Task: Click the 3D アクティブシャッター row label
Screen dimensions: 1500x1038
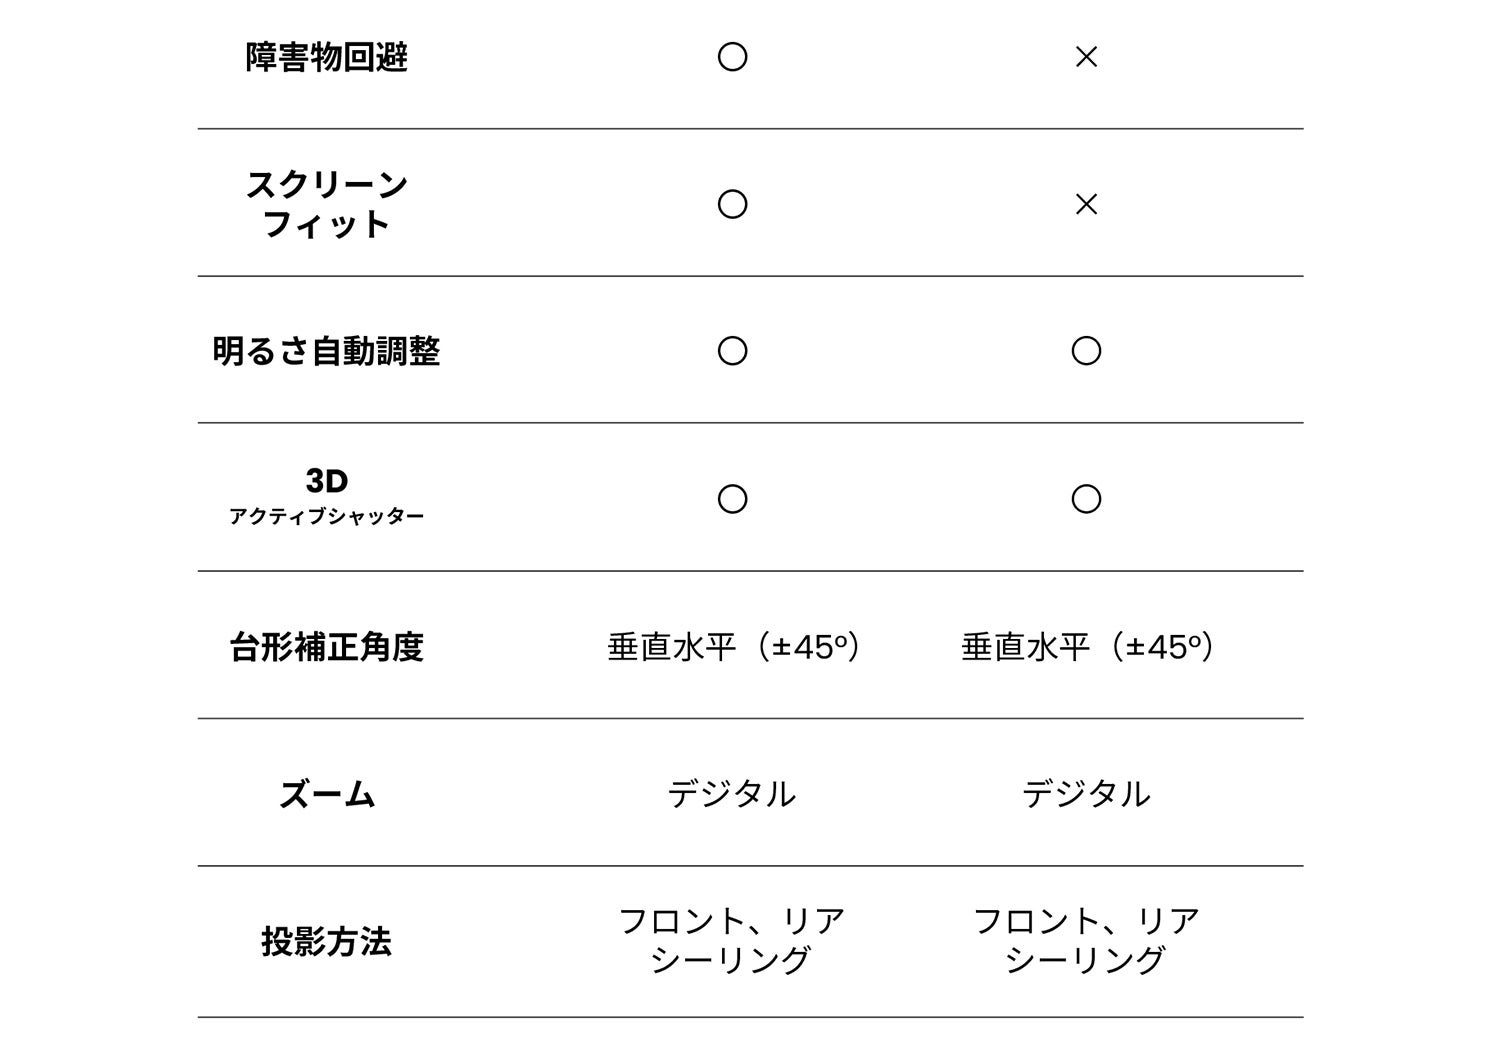Action: click(326, 497)
